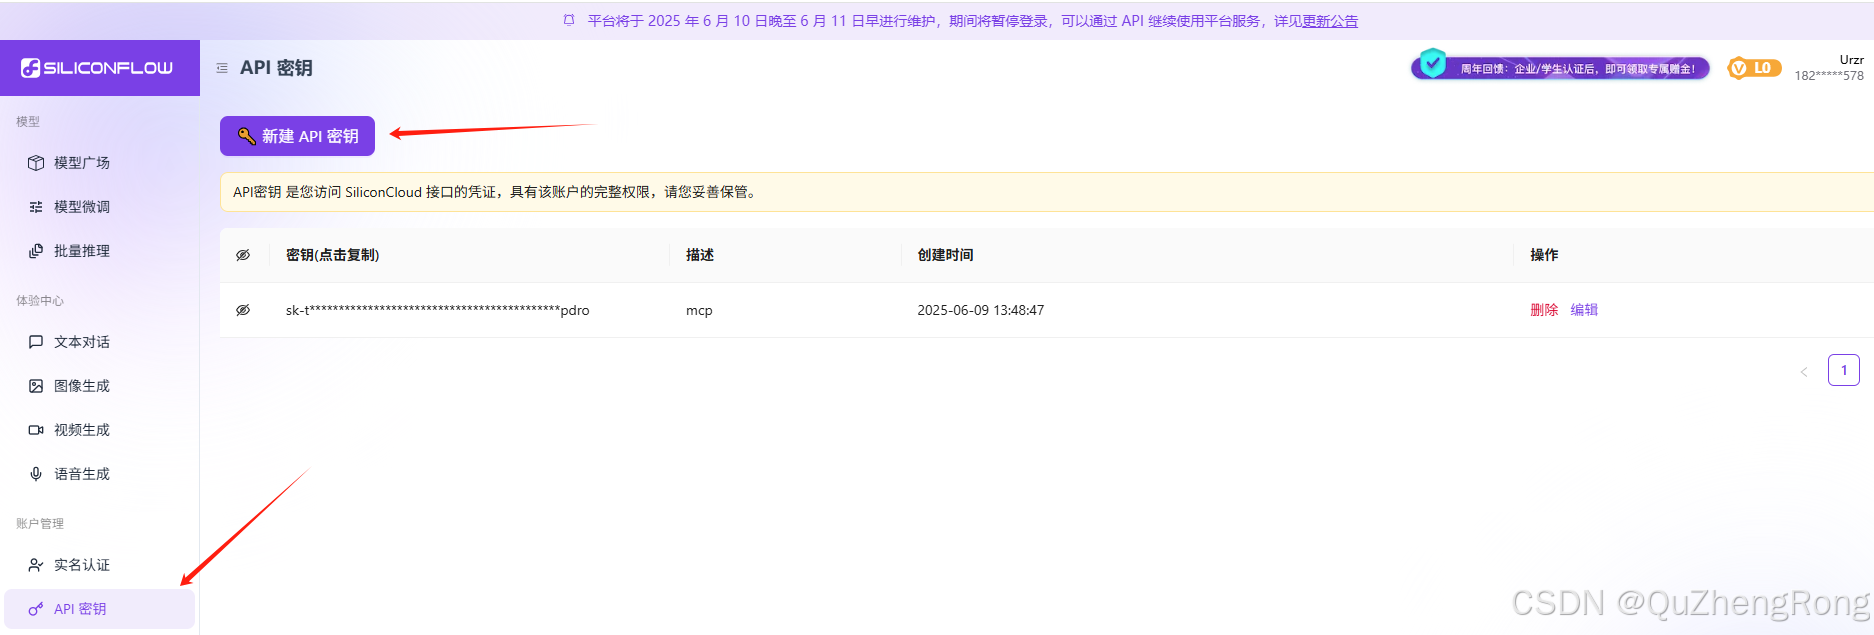This screenshot has height=635, width=1874.
Task: Open the Urzr account menu
Action: [x=1851, y=60]
